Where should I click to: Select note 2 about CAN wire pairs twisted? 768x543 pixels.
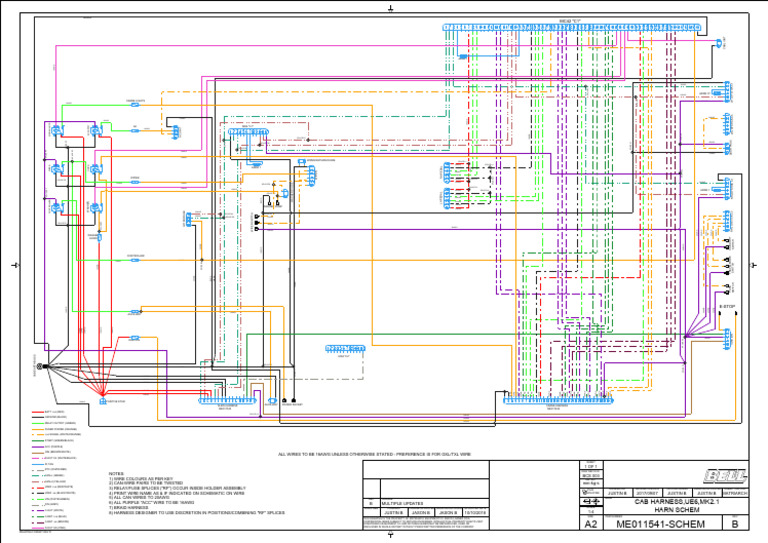[146, 483]
